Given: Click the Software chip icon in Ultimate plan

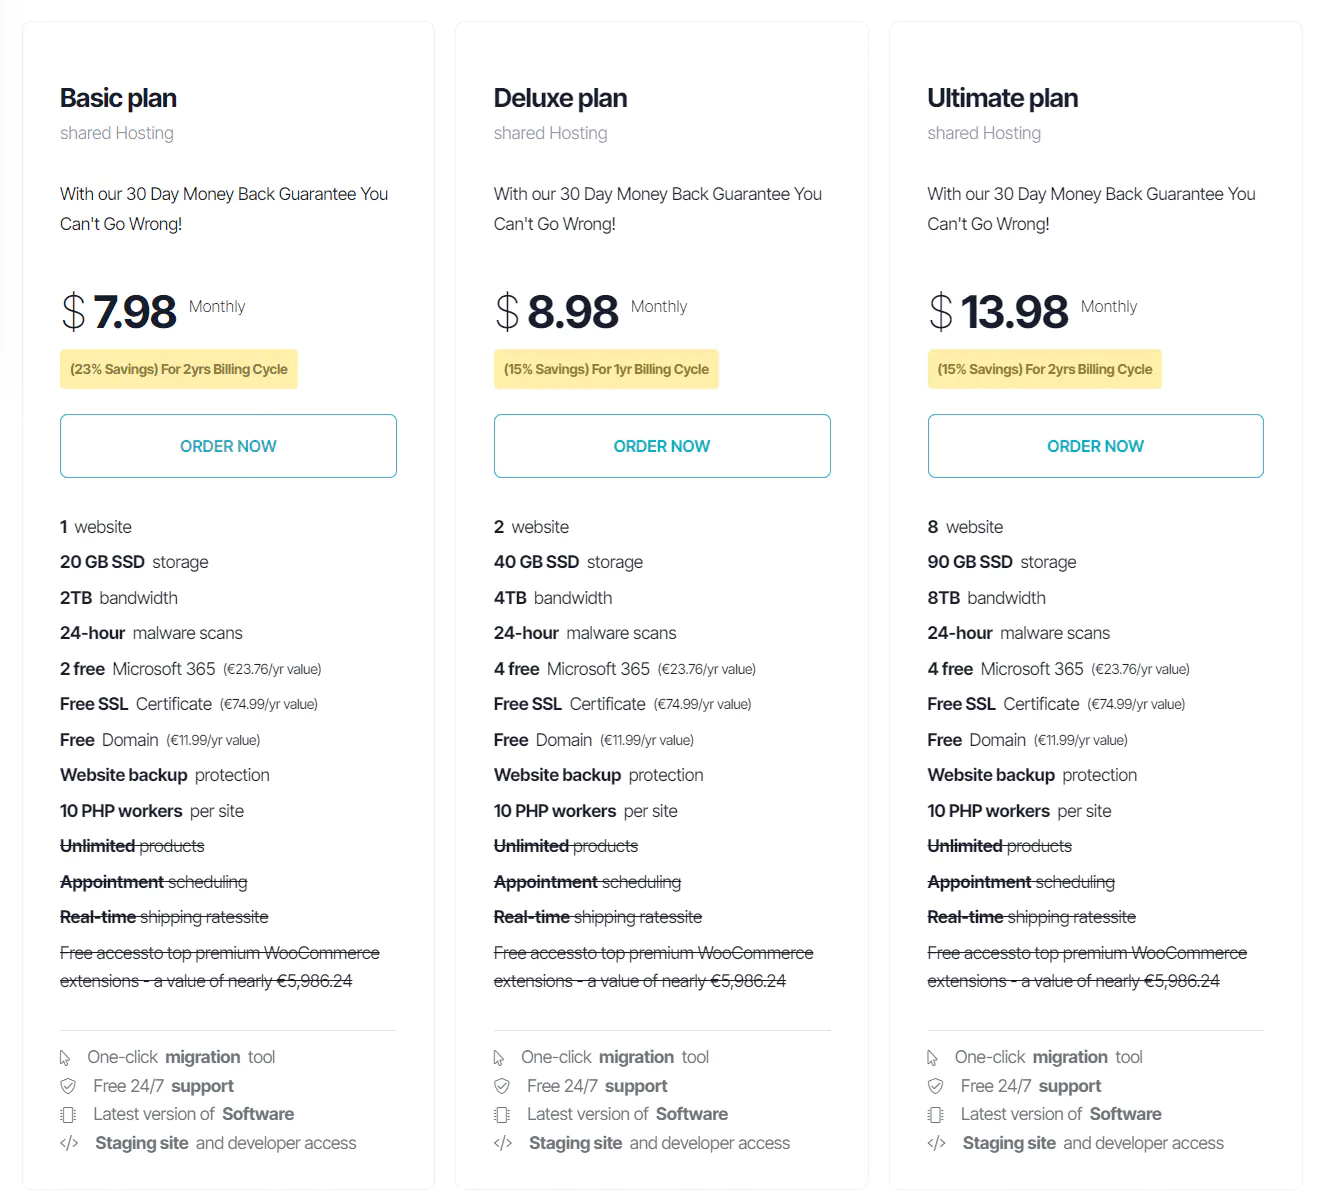Looking at the screenshot, I should pos(936,1115).
